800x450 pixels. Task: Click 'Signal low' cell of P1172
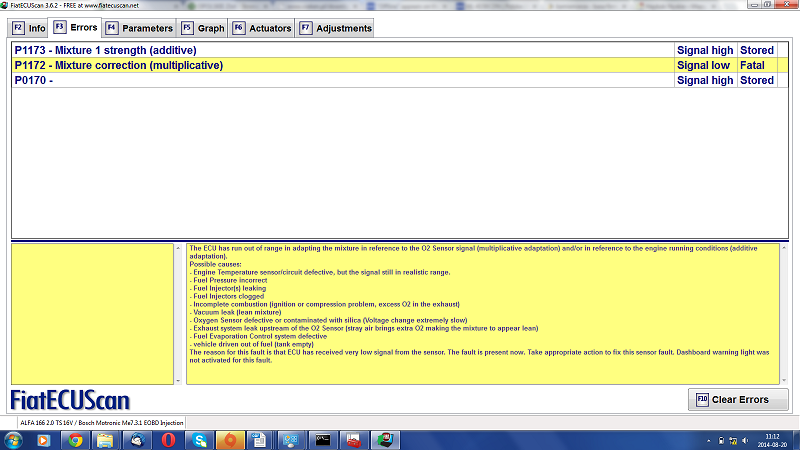click(704, 65)
